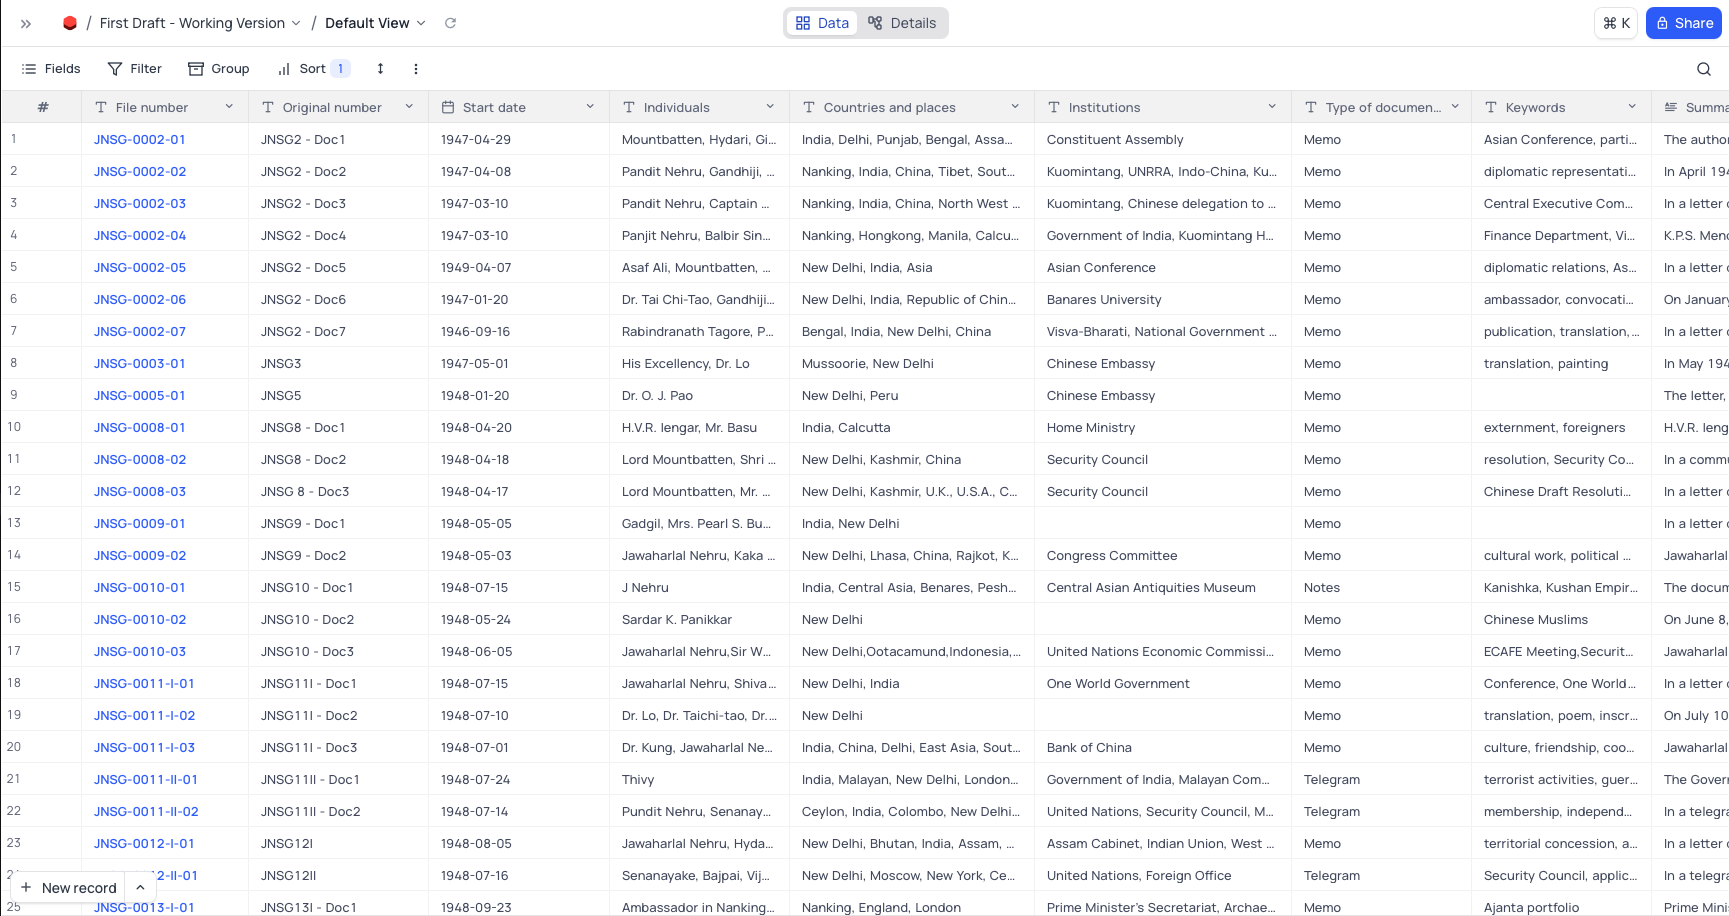Expand the New record options chevron
1729x916 pixels.
pyautogui.click(x=141, y=888)
